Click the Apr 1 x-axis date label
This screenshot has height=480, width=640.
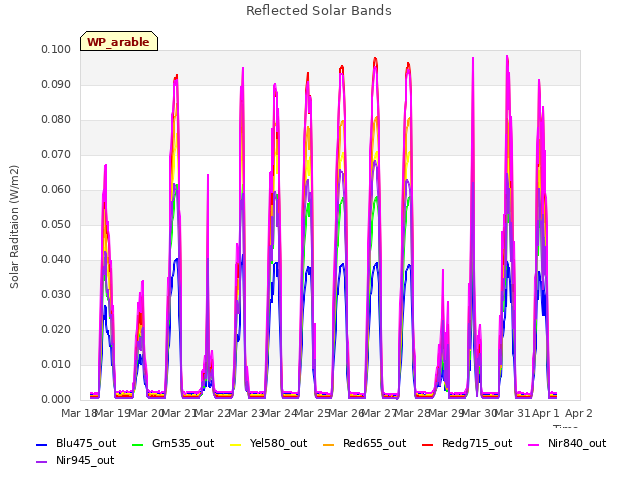(x=546, y=413)
